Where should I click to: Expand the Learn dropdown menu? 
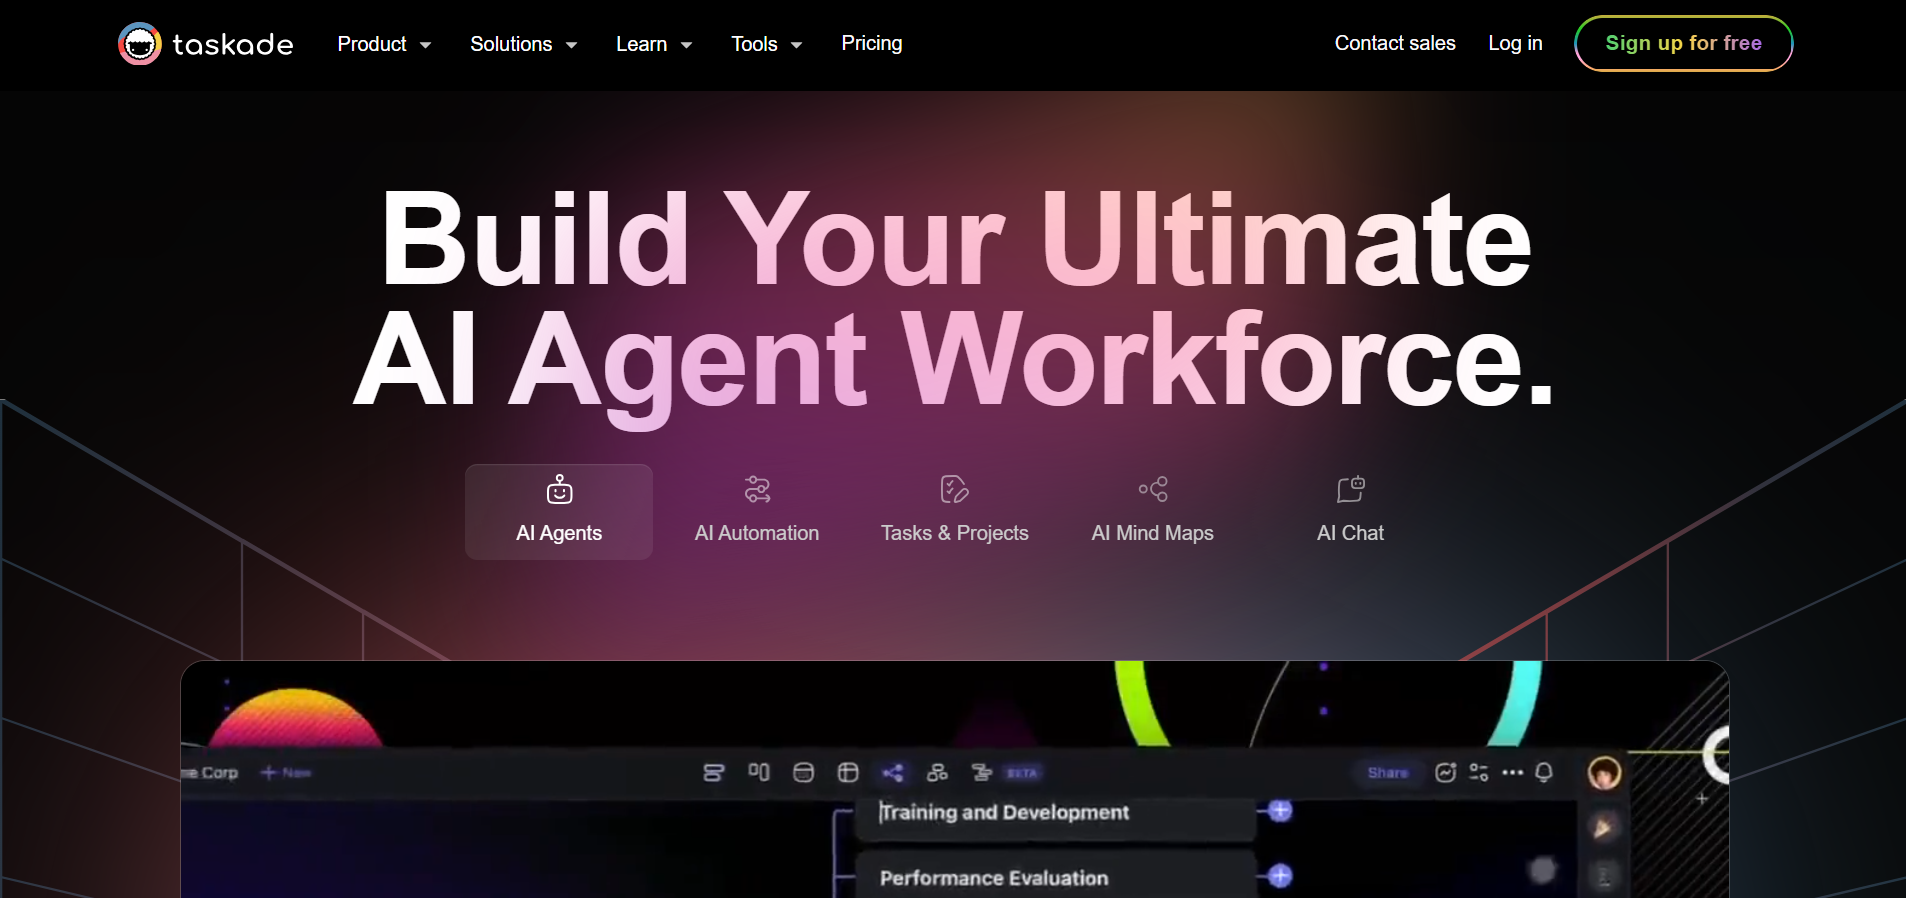(x=654, y=44)
